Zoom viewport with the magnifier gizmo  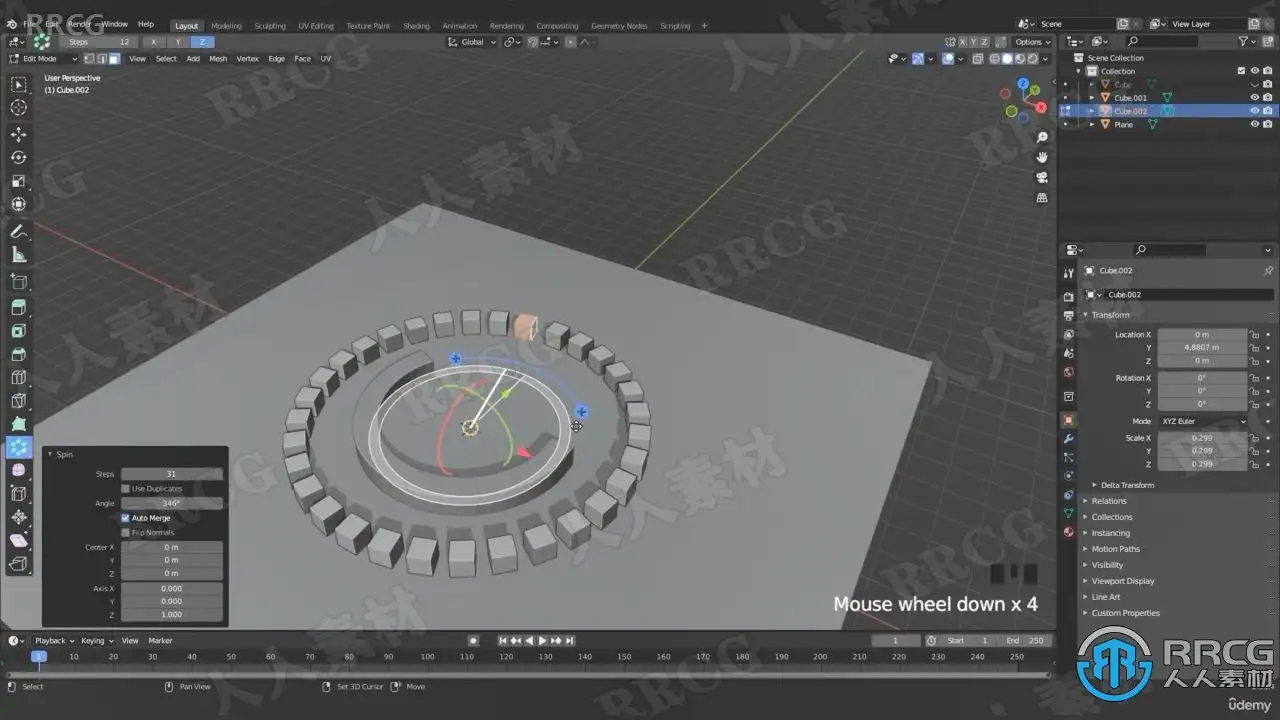tap(1042, 137)
